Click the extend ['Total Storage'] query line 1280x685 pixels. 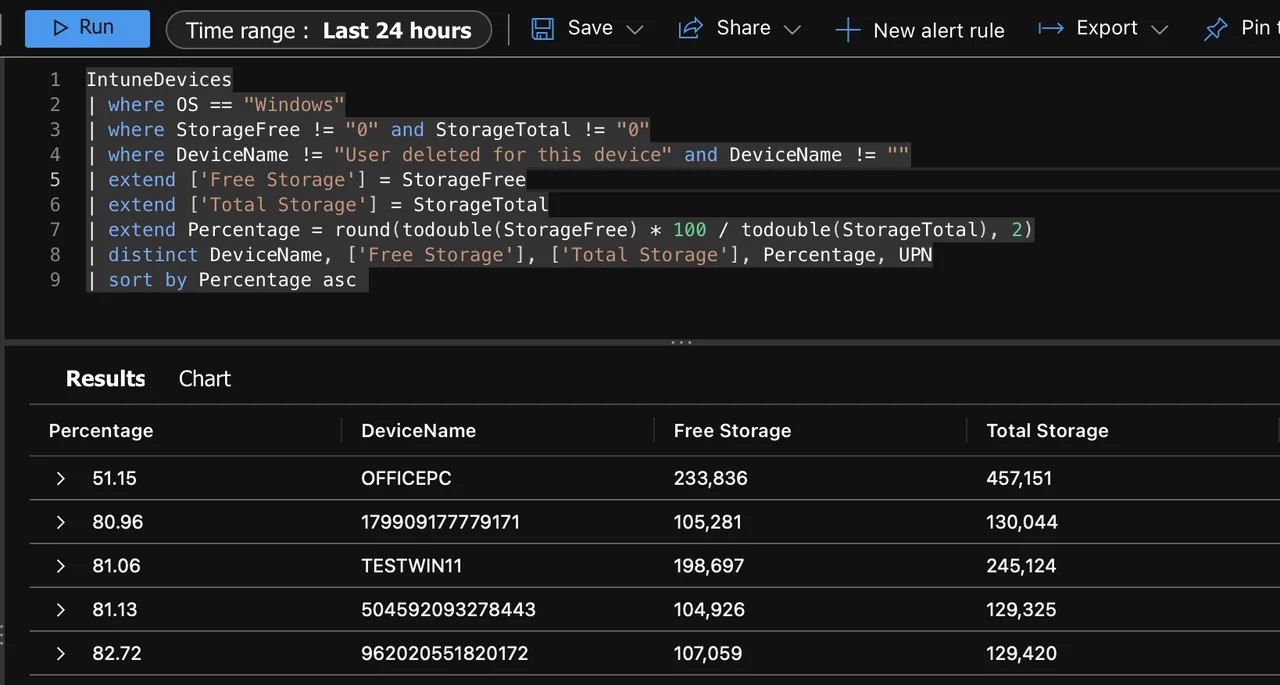click(317, 204)
